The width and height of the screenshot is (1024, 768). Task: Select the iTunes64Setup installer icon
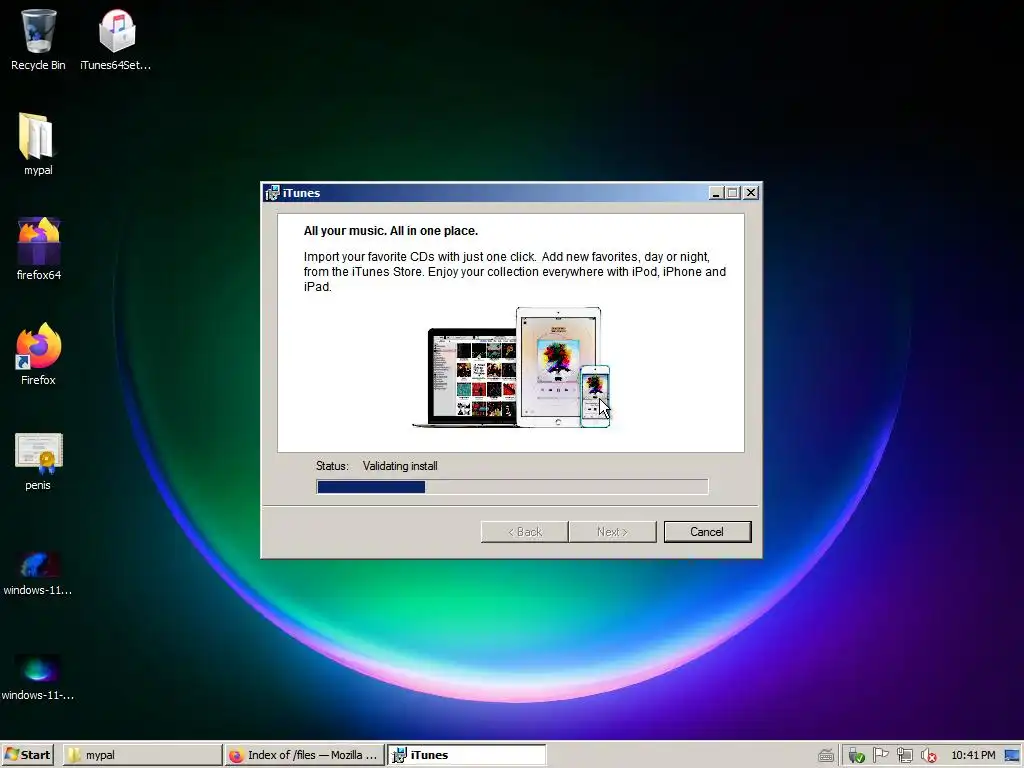[x=116, y=39]
